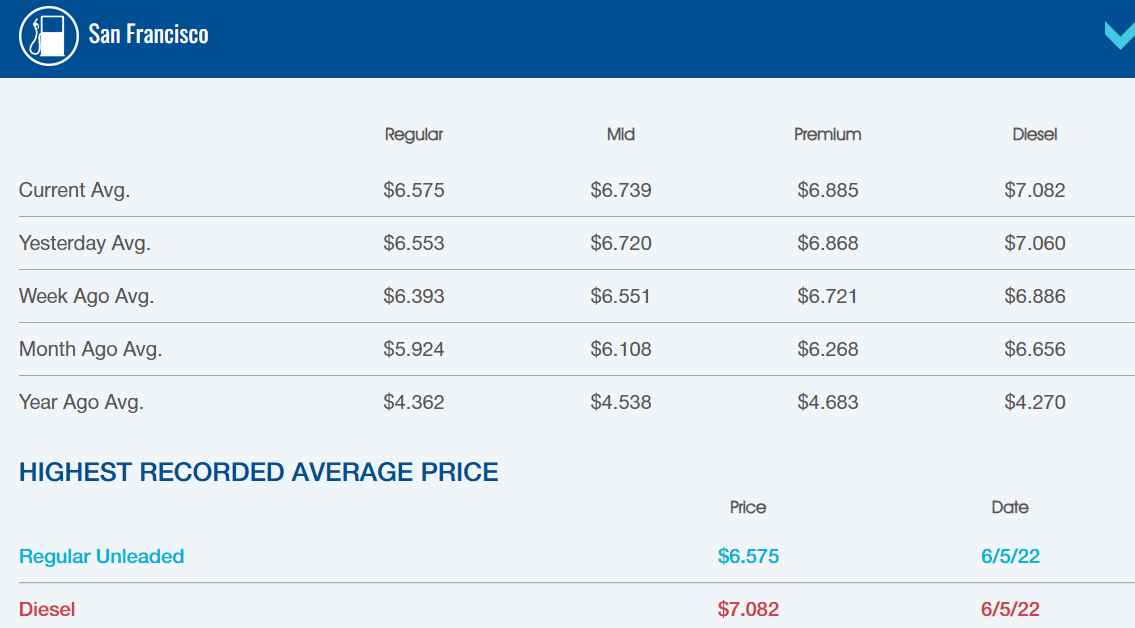Click the highest recorded Diesel price $7.082
The height and width of the screenshot is (628, 1135).
[748, 608]
